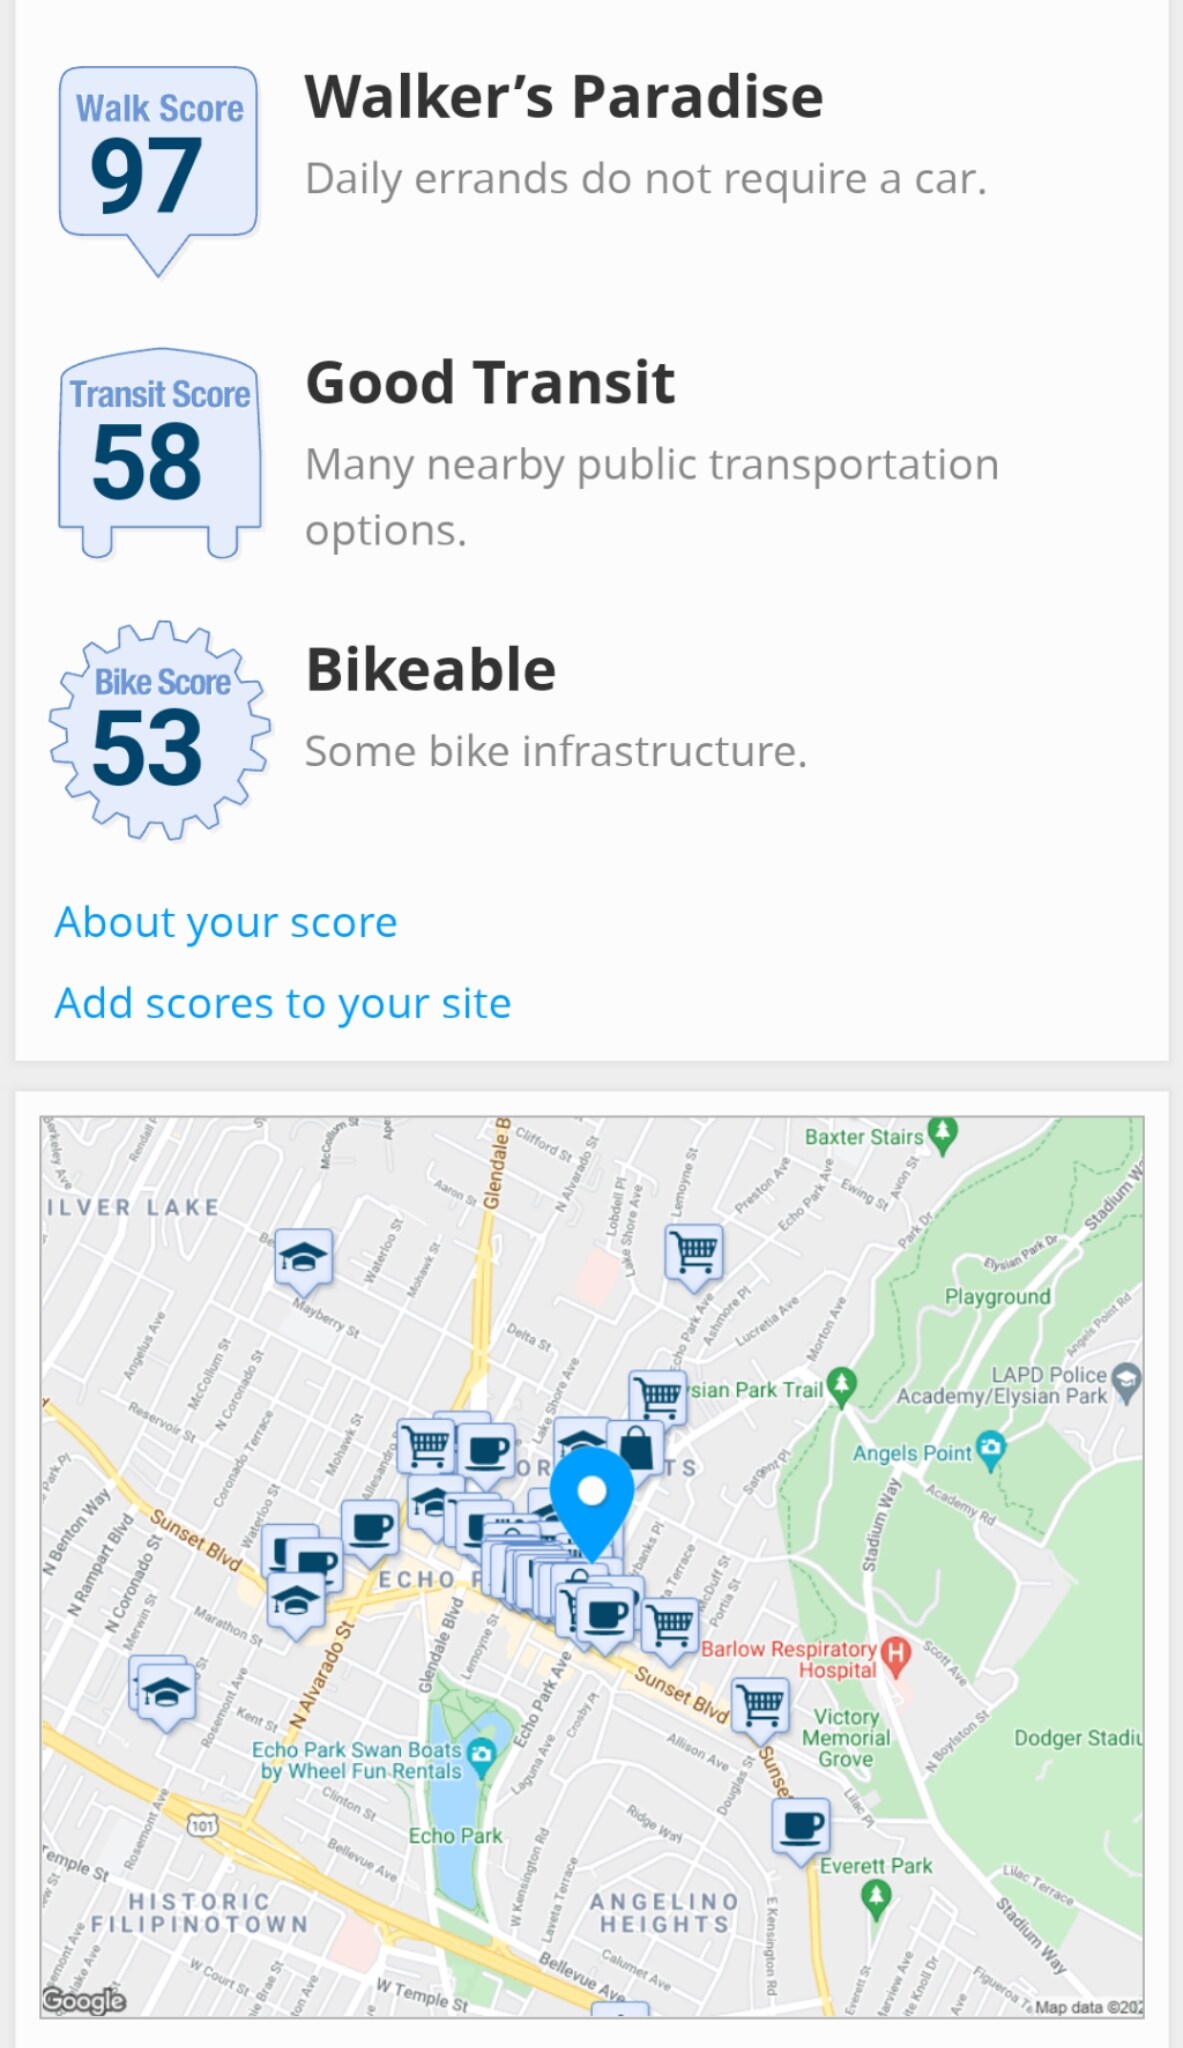Click the Echo Park Swan Boats camera marker
This screenshot has width=1183, height=2048.
coord(482,1752)
